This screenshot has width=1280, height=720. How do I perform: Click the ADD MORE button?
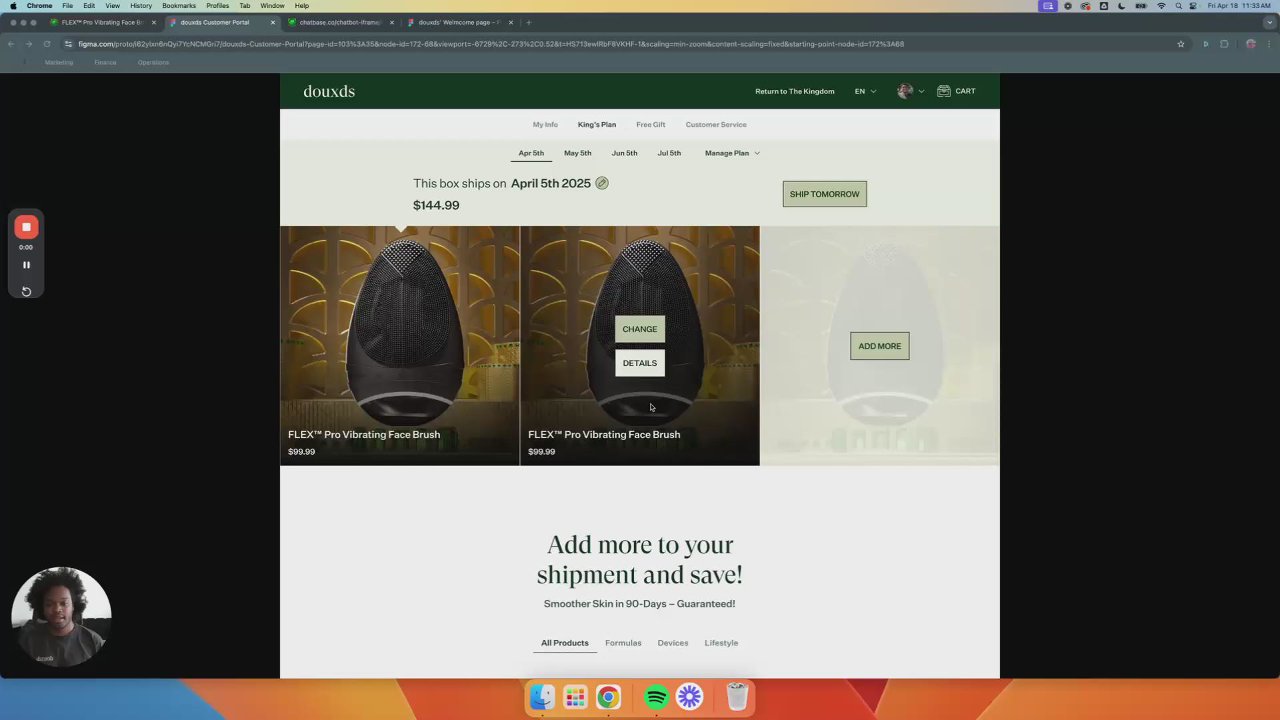coord(880,346)
